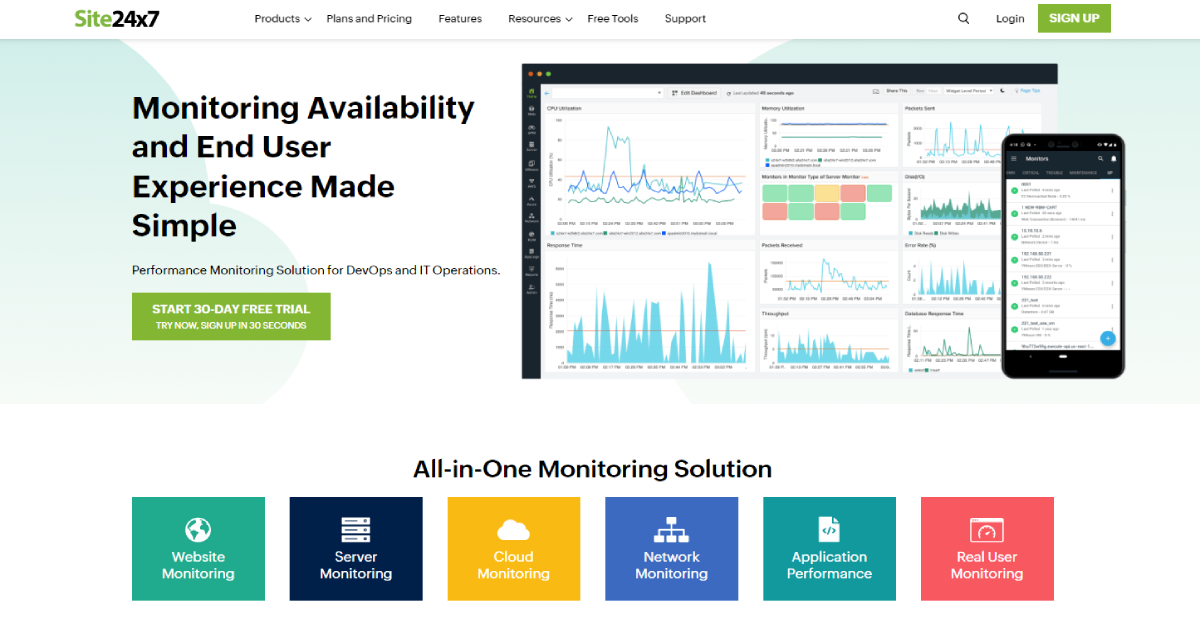The width and height of the screenshot is (1200, 630).
Task: Click the browser gauge icon on Real User Monitoring tile
Action: click(987, 530)
